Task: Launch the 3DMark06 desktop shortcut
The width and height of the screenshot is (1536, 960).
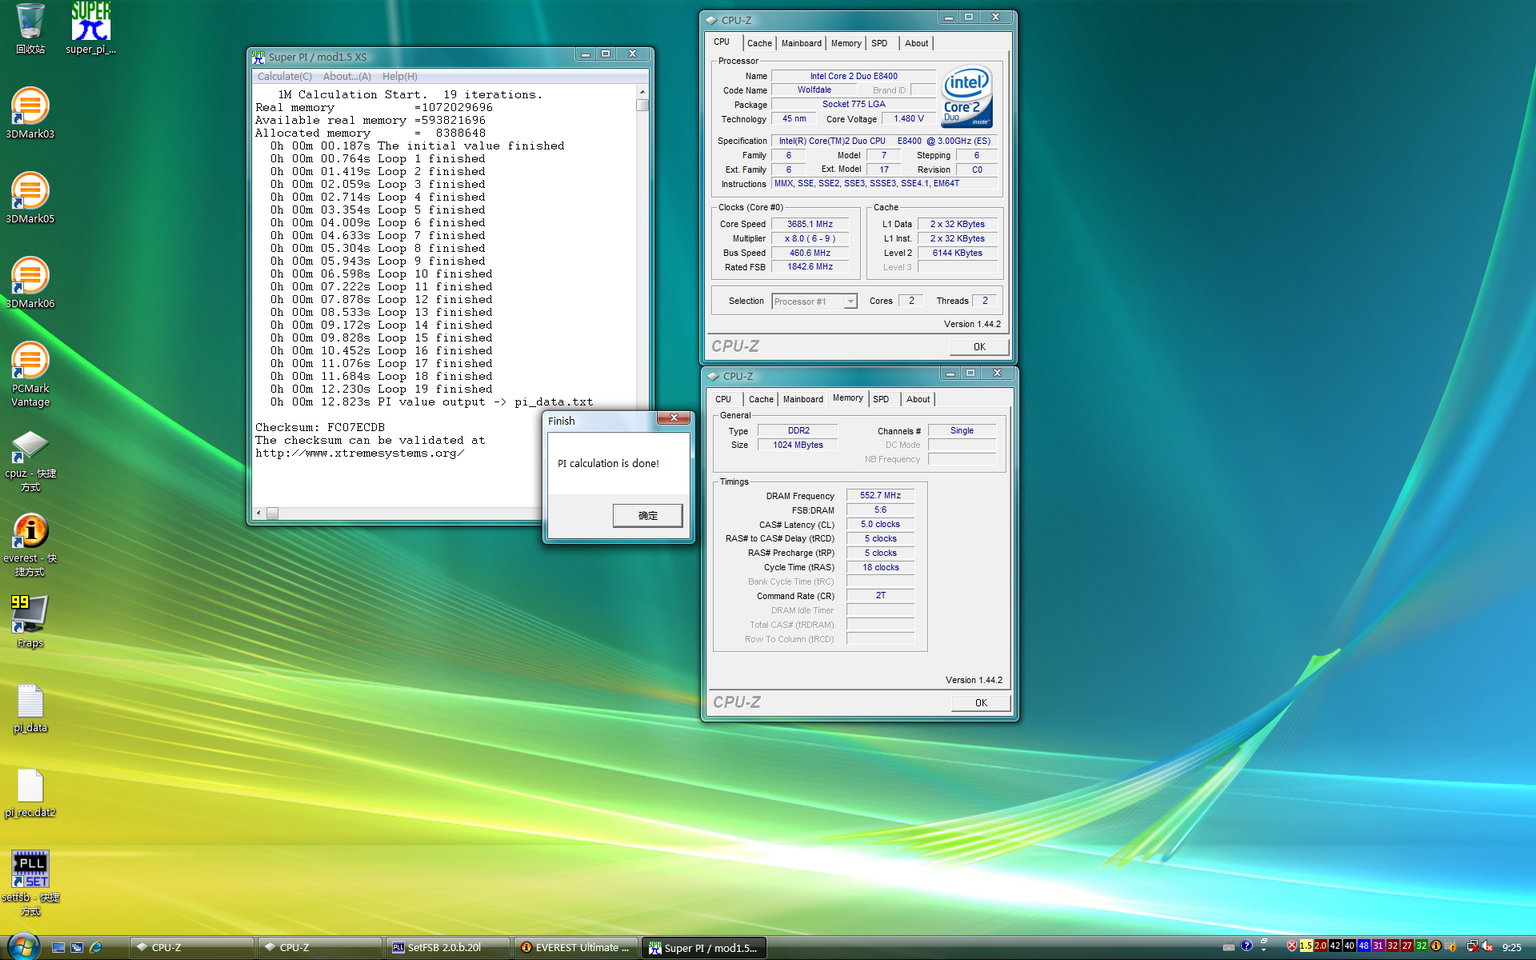Action: [x=30, y=283]
